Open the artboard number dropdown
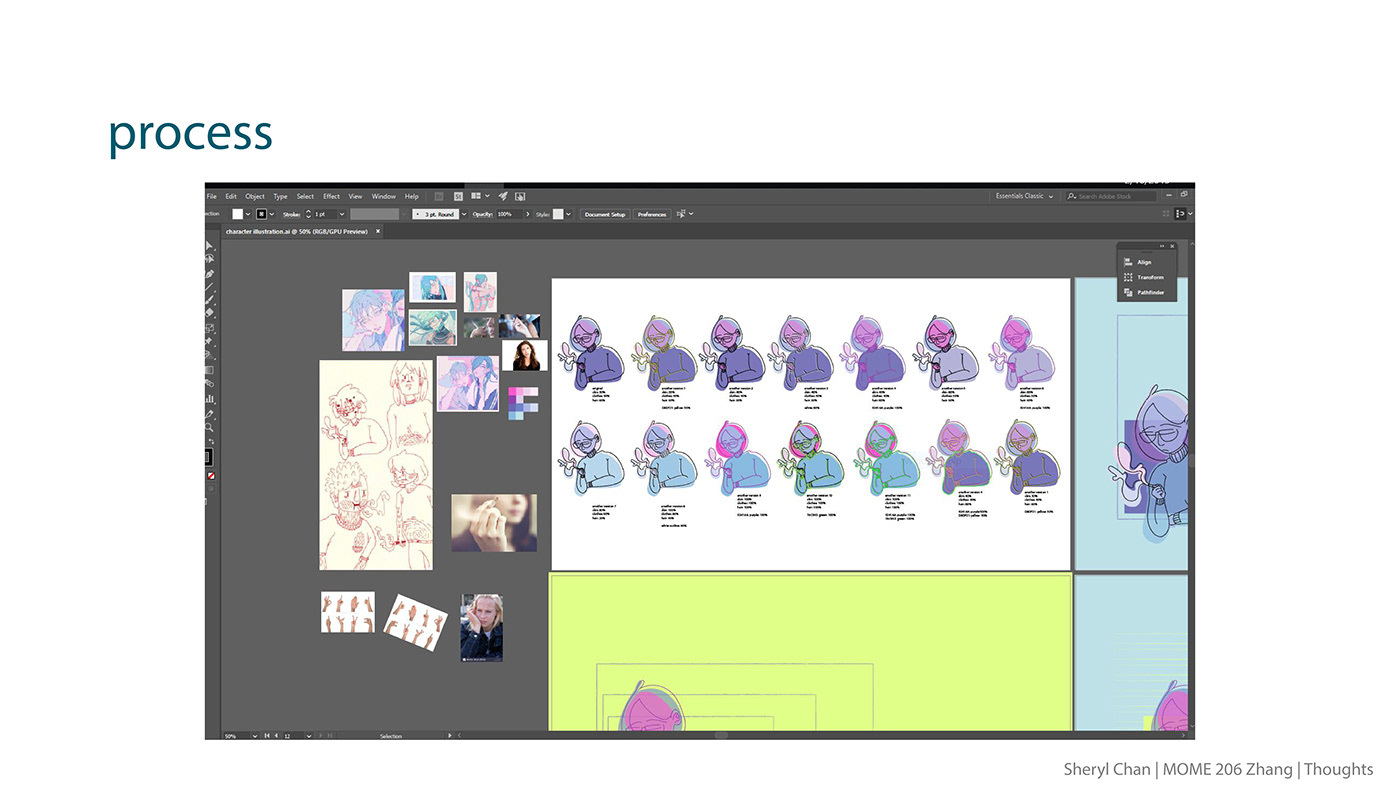This screenshot has width=1400, height=788. 309,736
